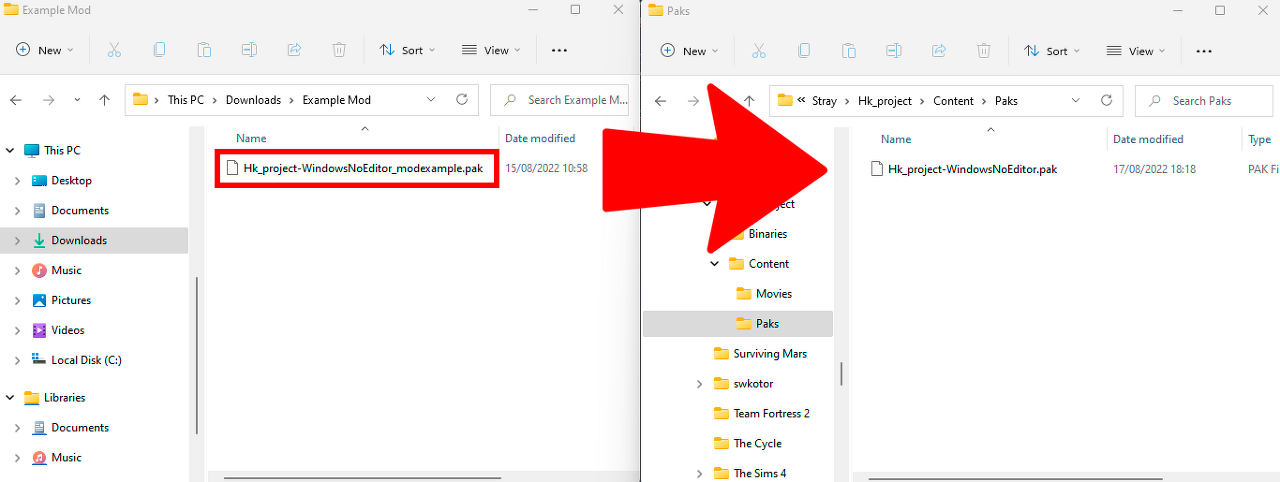Expand The Sims 4 folder node
Image resolution: width=1280 pixels, height=482 pixels.
tap(699, 474)
